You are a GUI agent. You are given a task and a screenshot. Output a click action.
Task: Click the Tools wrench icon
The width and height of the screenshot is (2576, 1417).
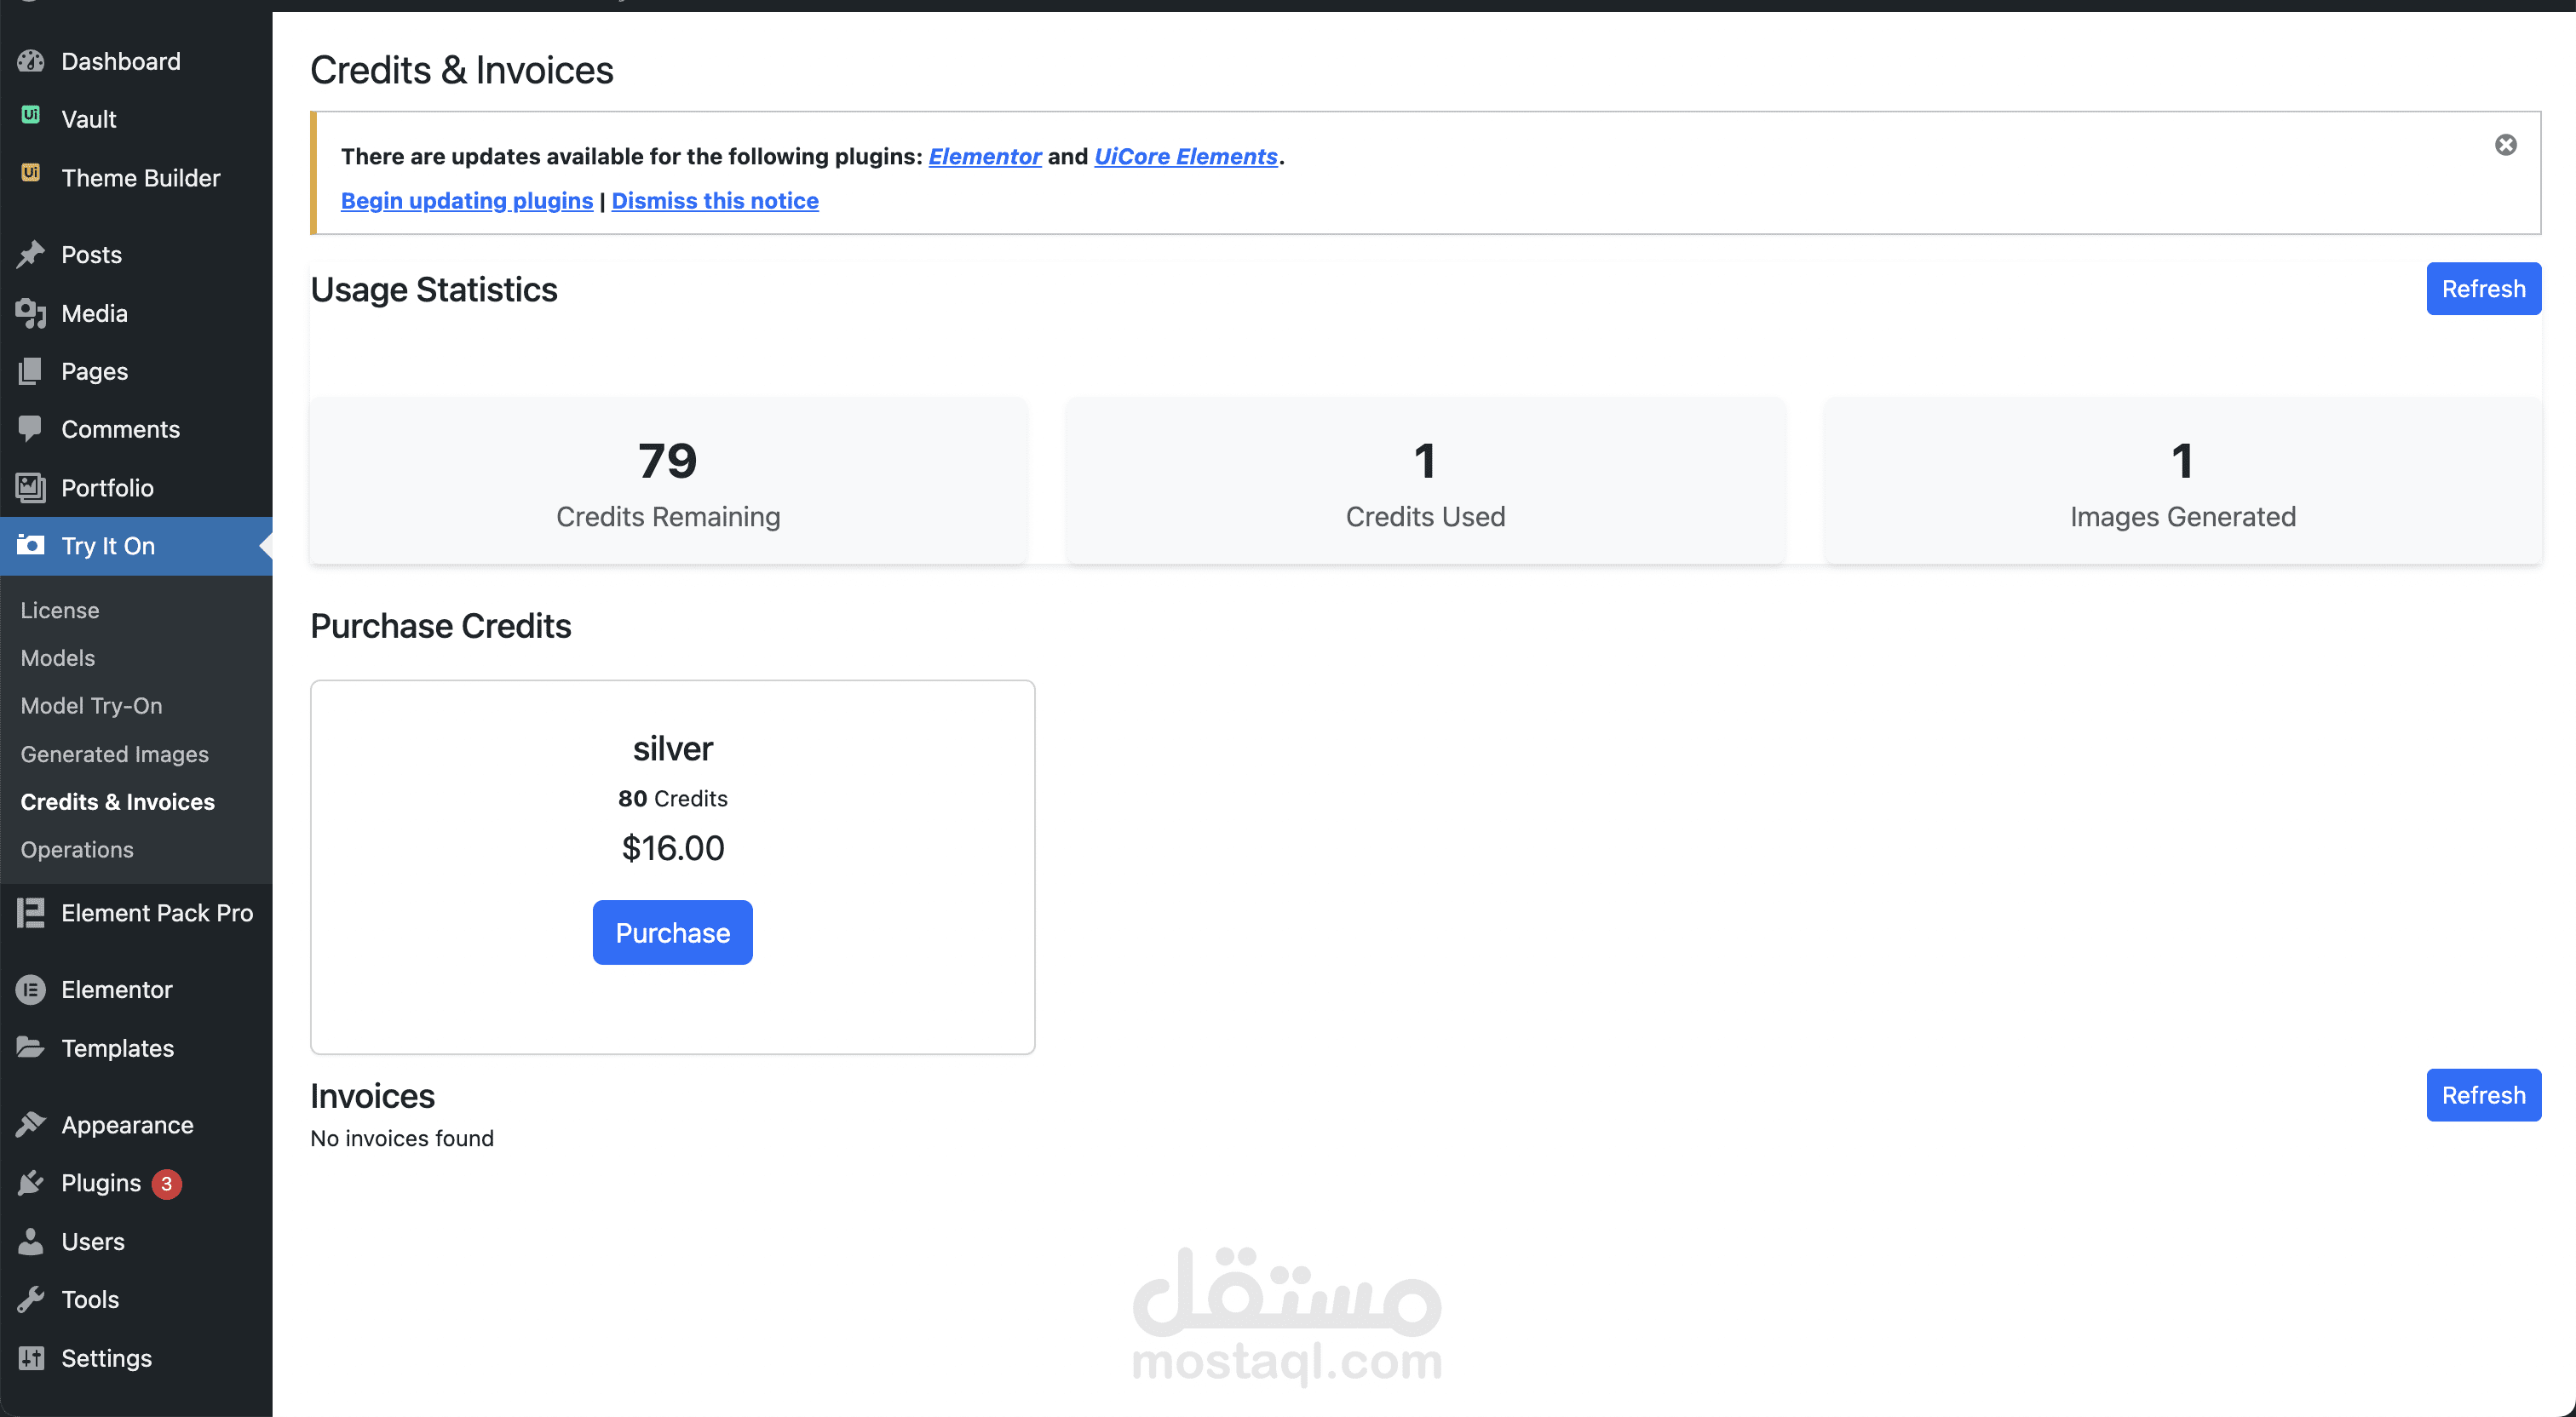tap(31, 1299)
